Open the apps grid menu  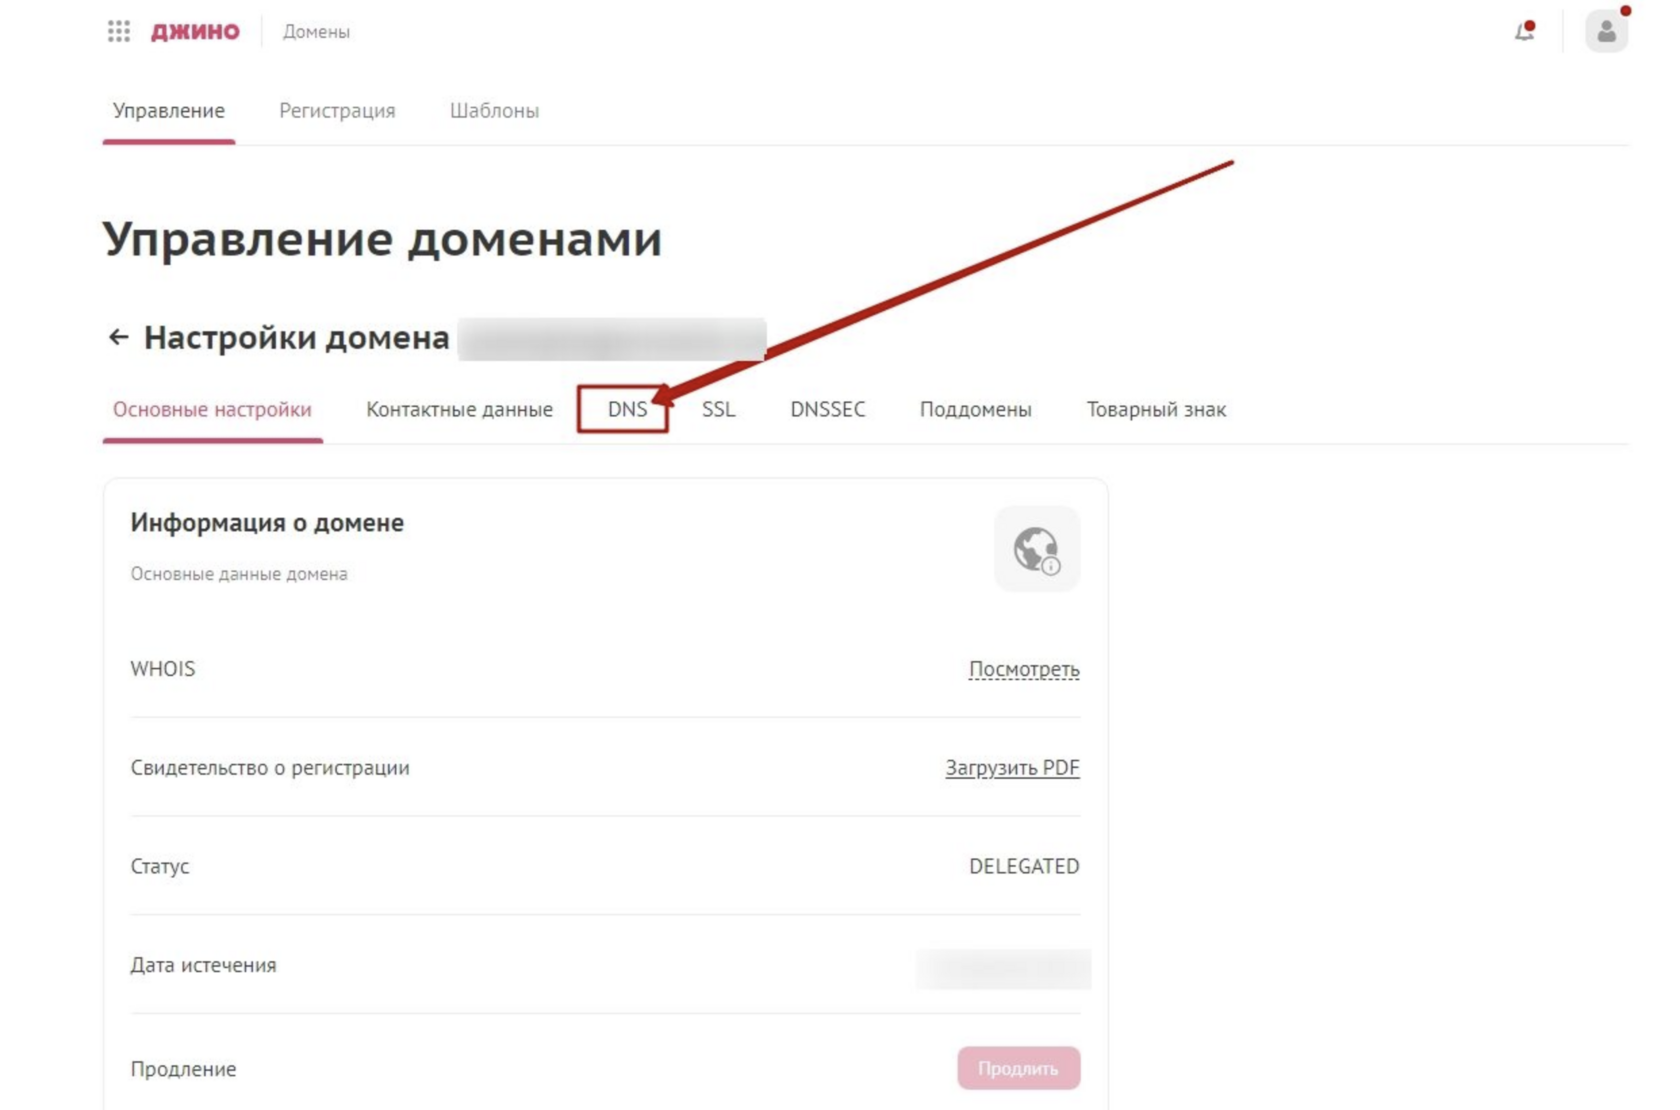click(119, 32)
